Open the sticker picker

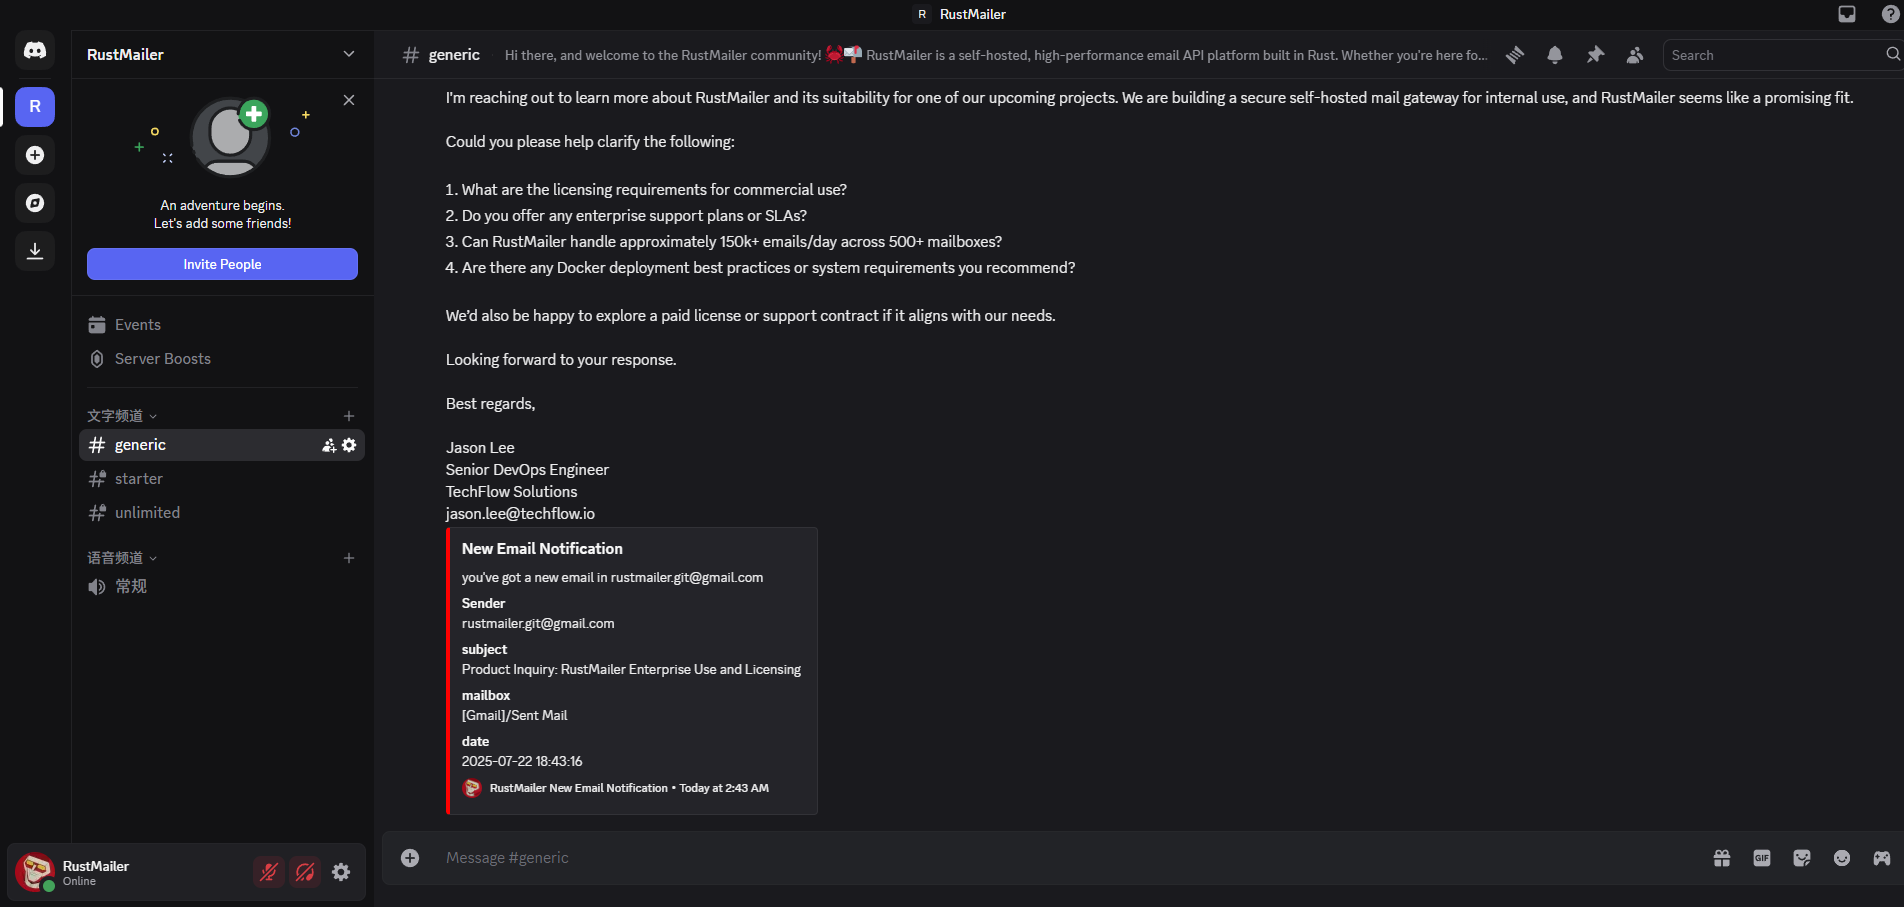pyautogui.click(x=1802, y=858)
